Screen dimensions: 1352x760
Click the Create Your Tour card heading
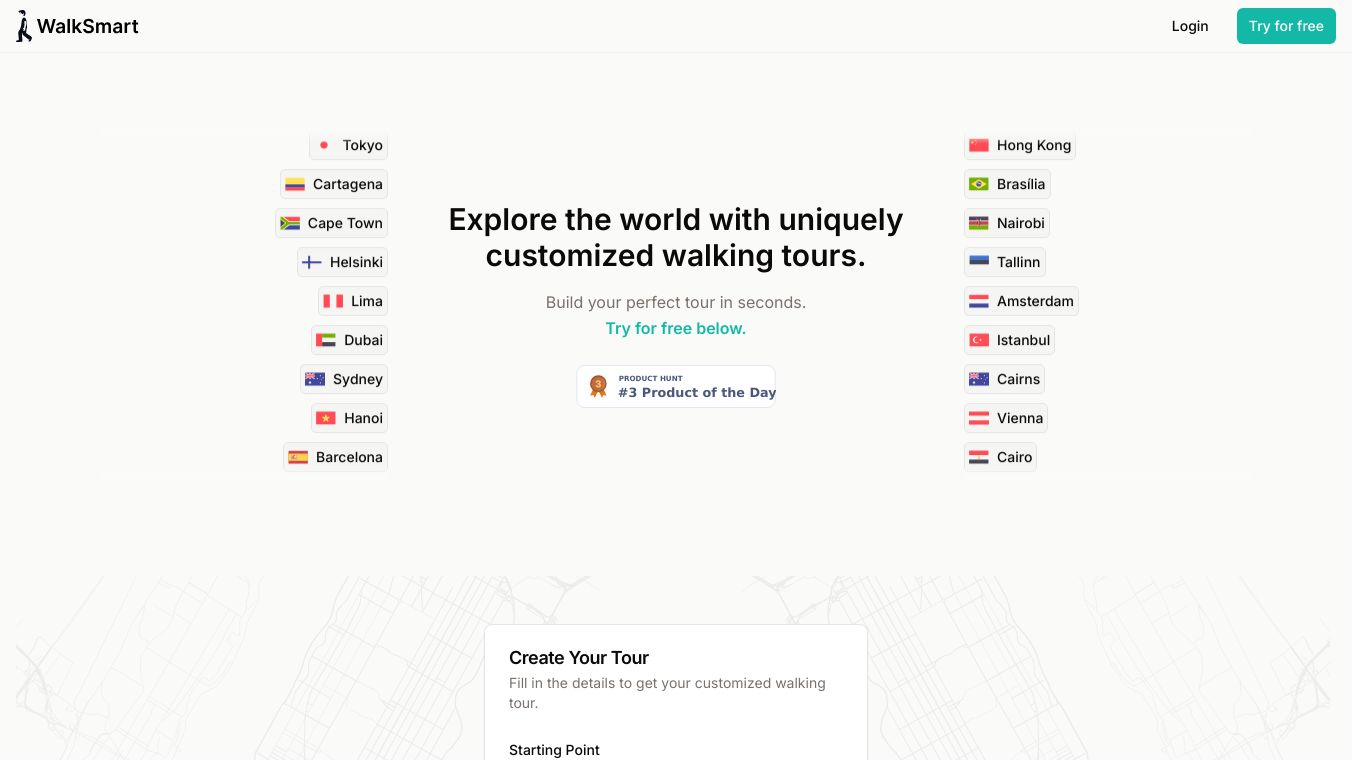click(x=579, y=657)
